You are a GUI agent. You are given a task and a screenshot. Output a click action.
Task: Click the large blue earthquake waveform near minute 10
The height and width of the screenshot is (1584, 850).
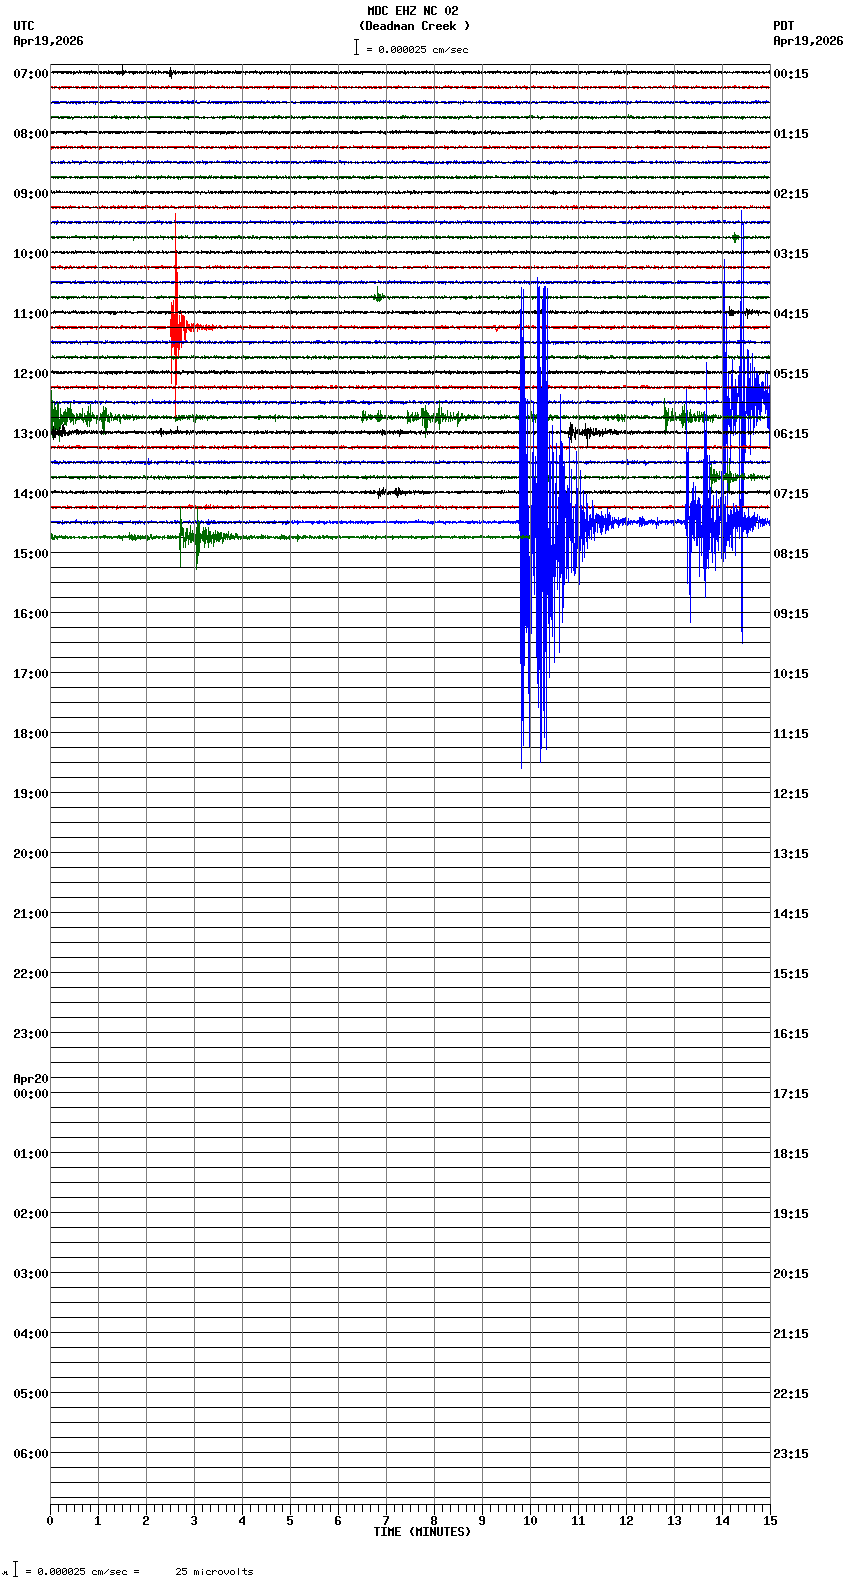pos(543,522)
